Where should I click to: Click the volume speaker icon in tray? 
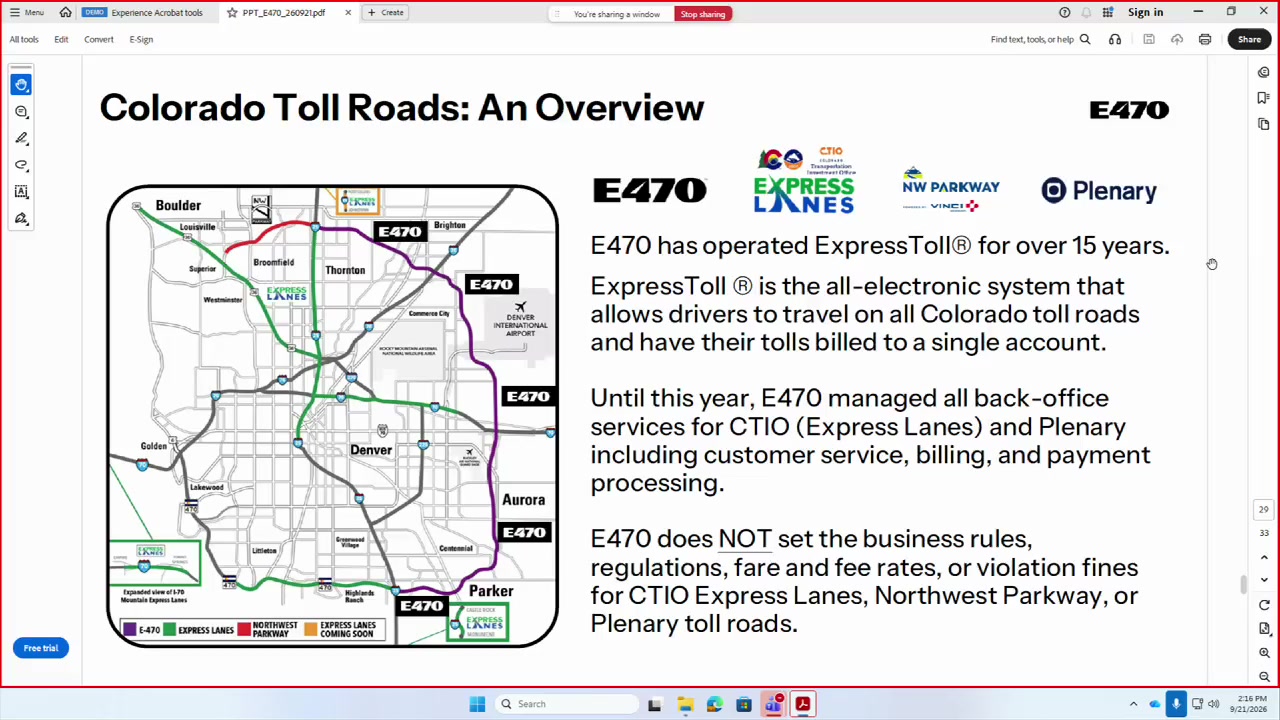click(1214, 704)
